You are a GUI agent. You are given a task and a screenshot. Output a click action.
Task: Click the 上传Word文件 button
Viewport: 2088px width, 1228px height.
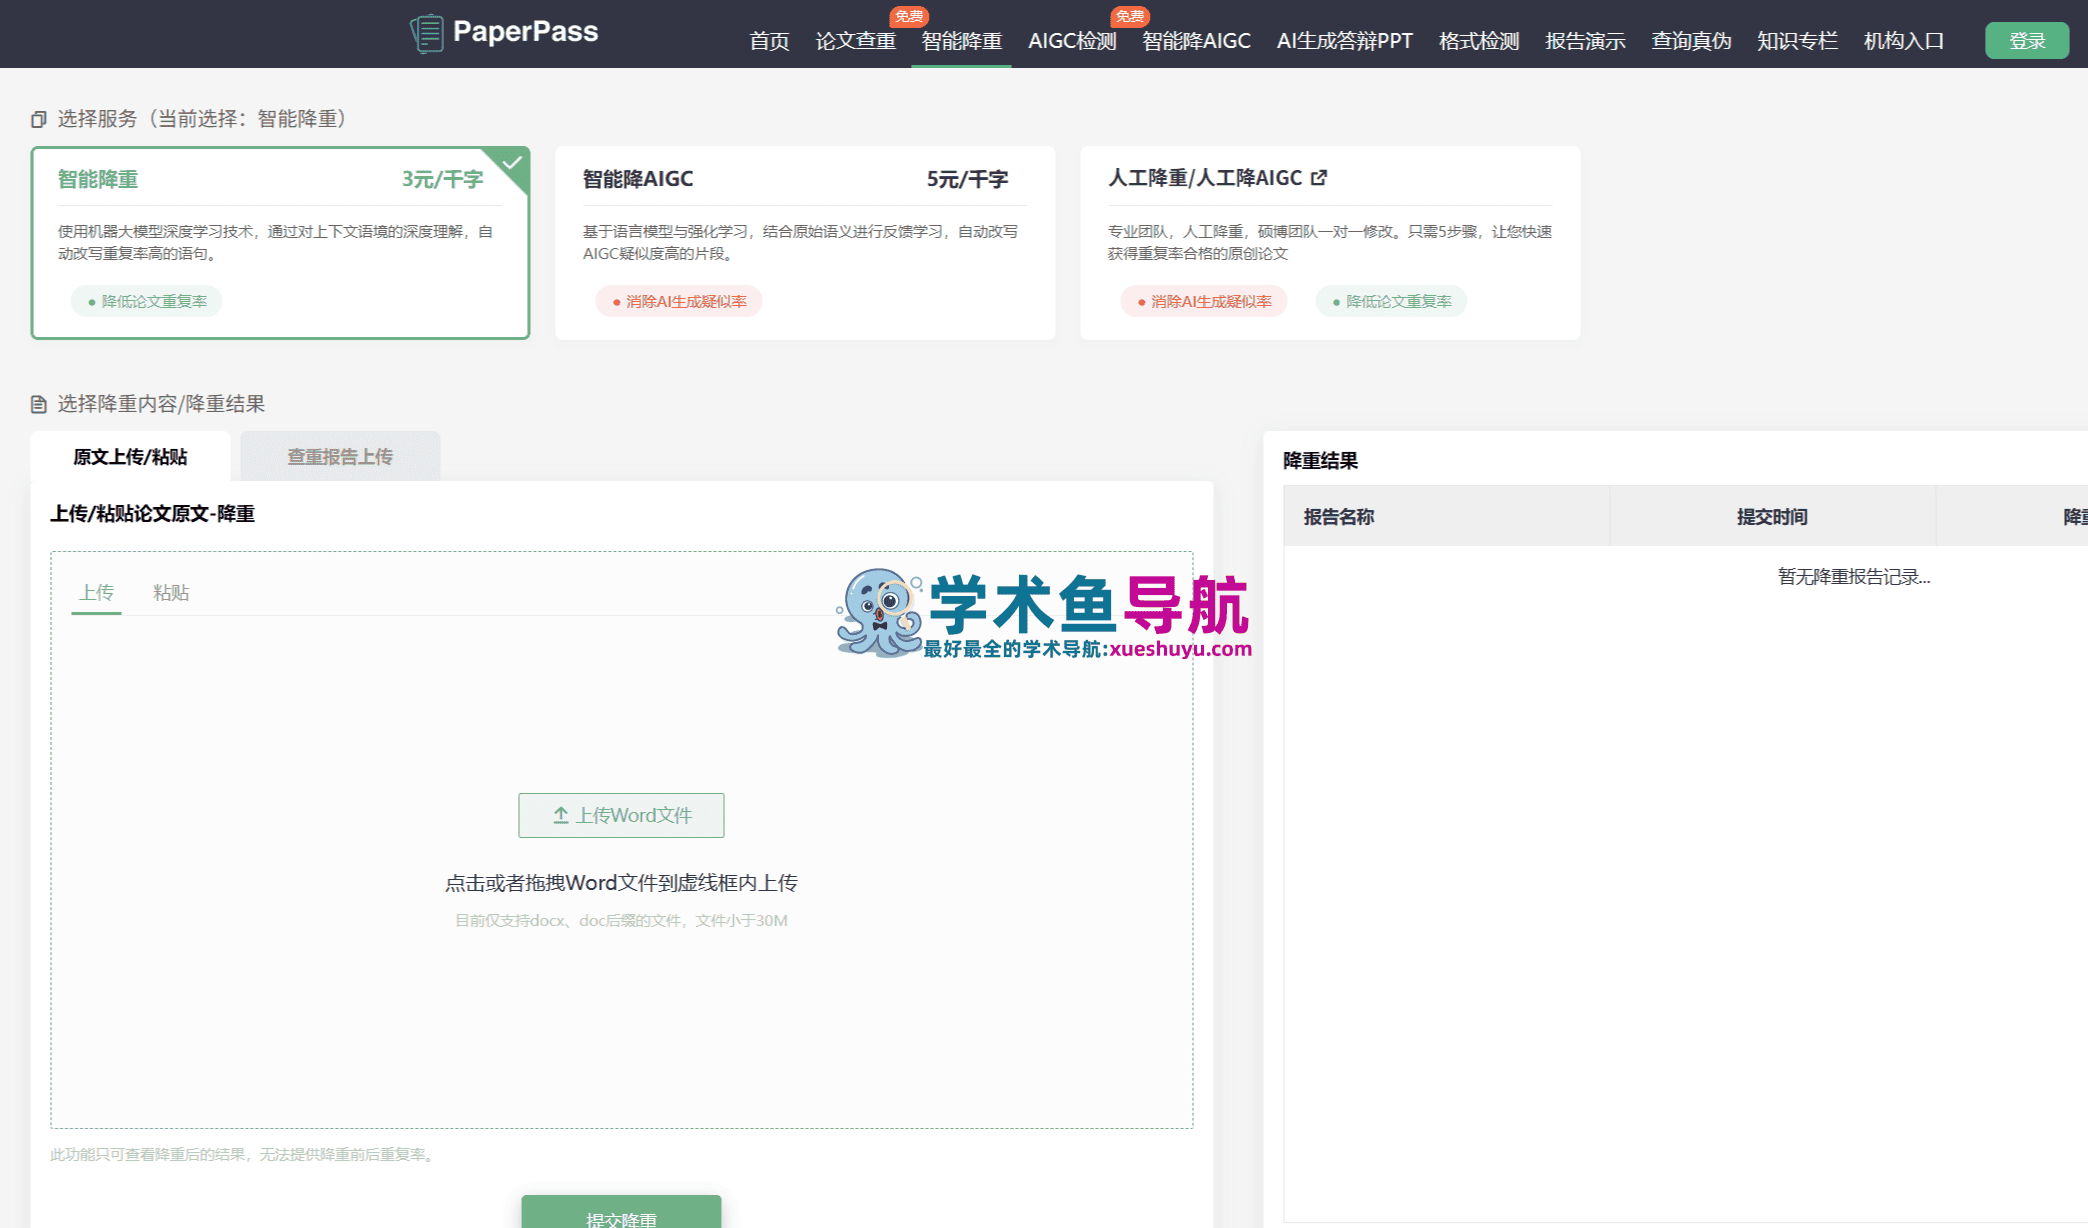pos(621,815)
